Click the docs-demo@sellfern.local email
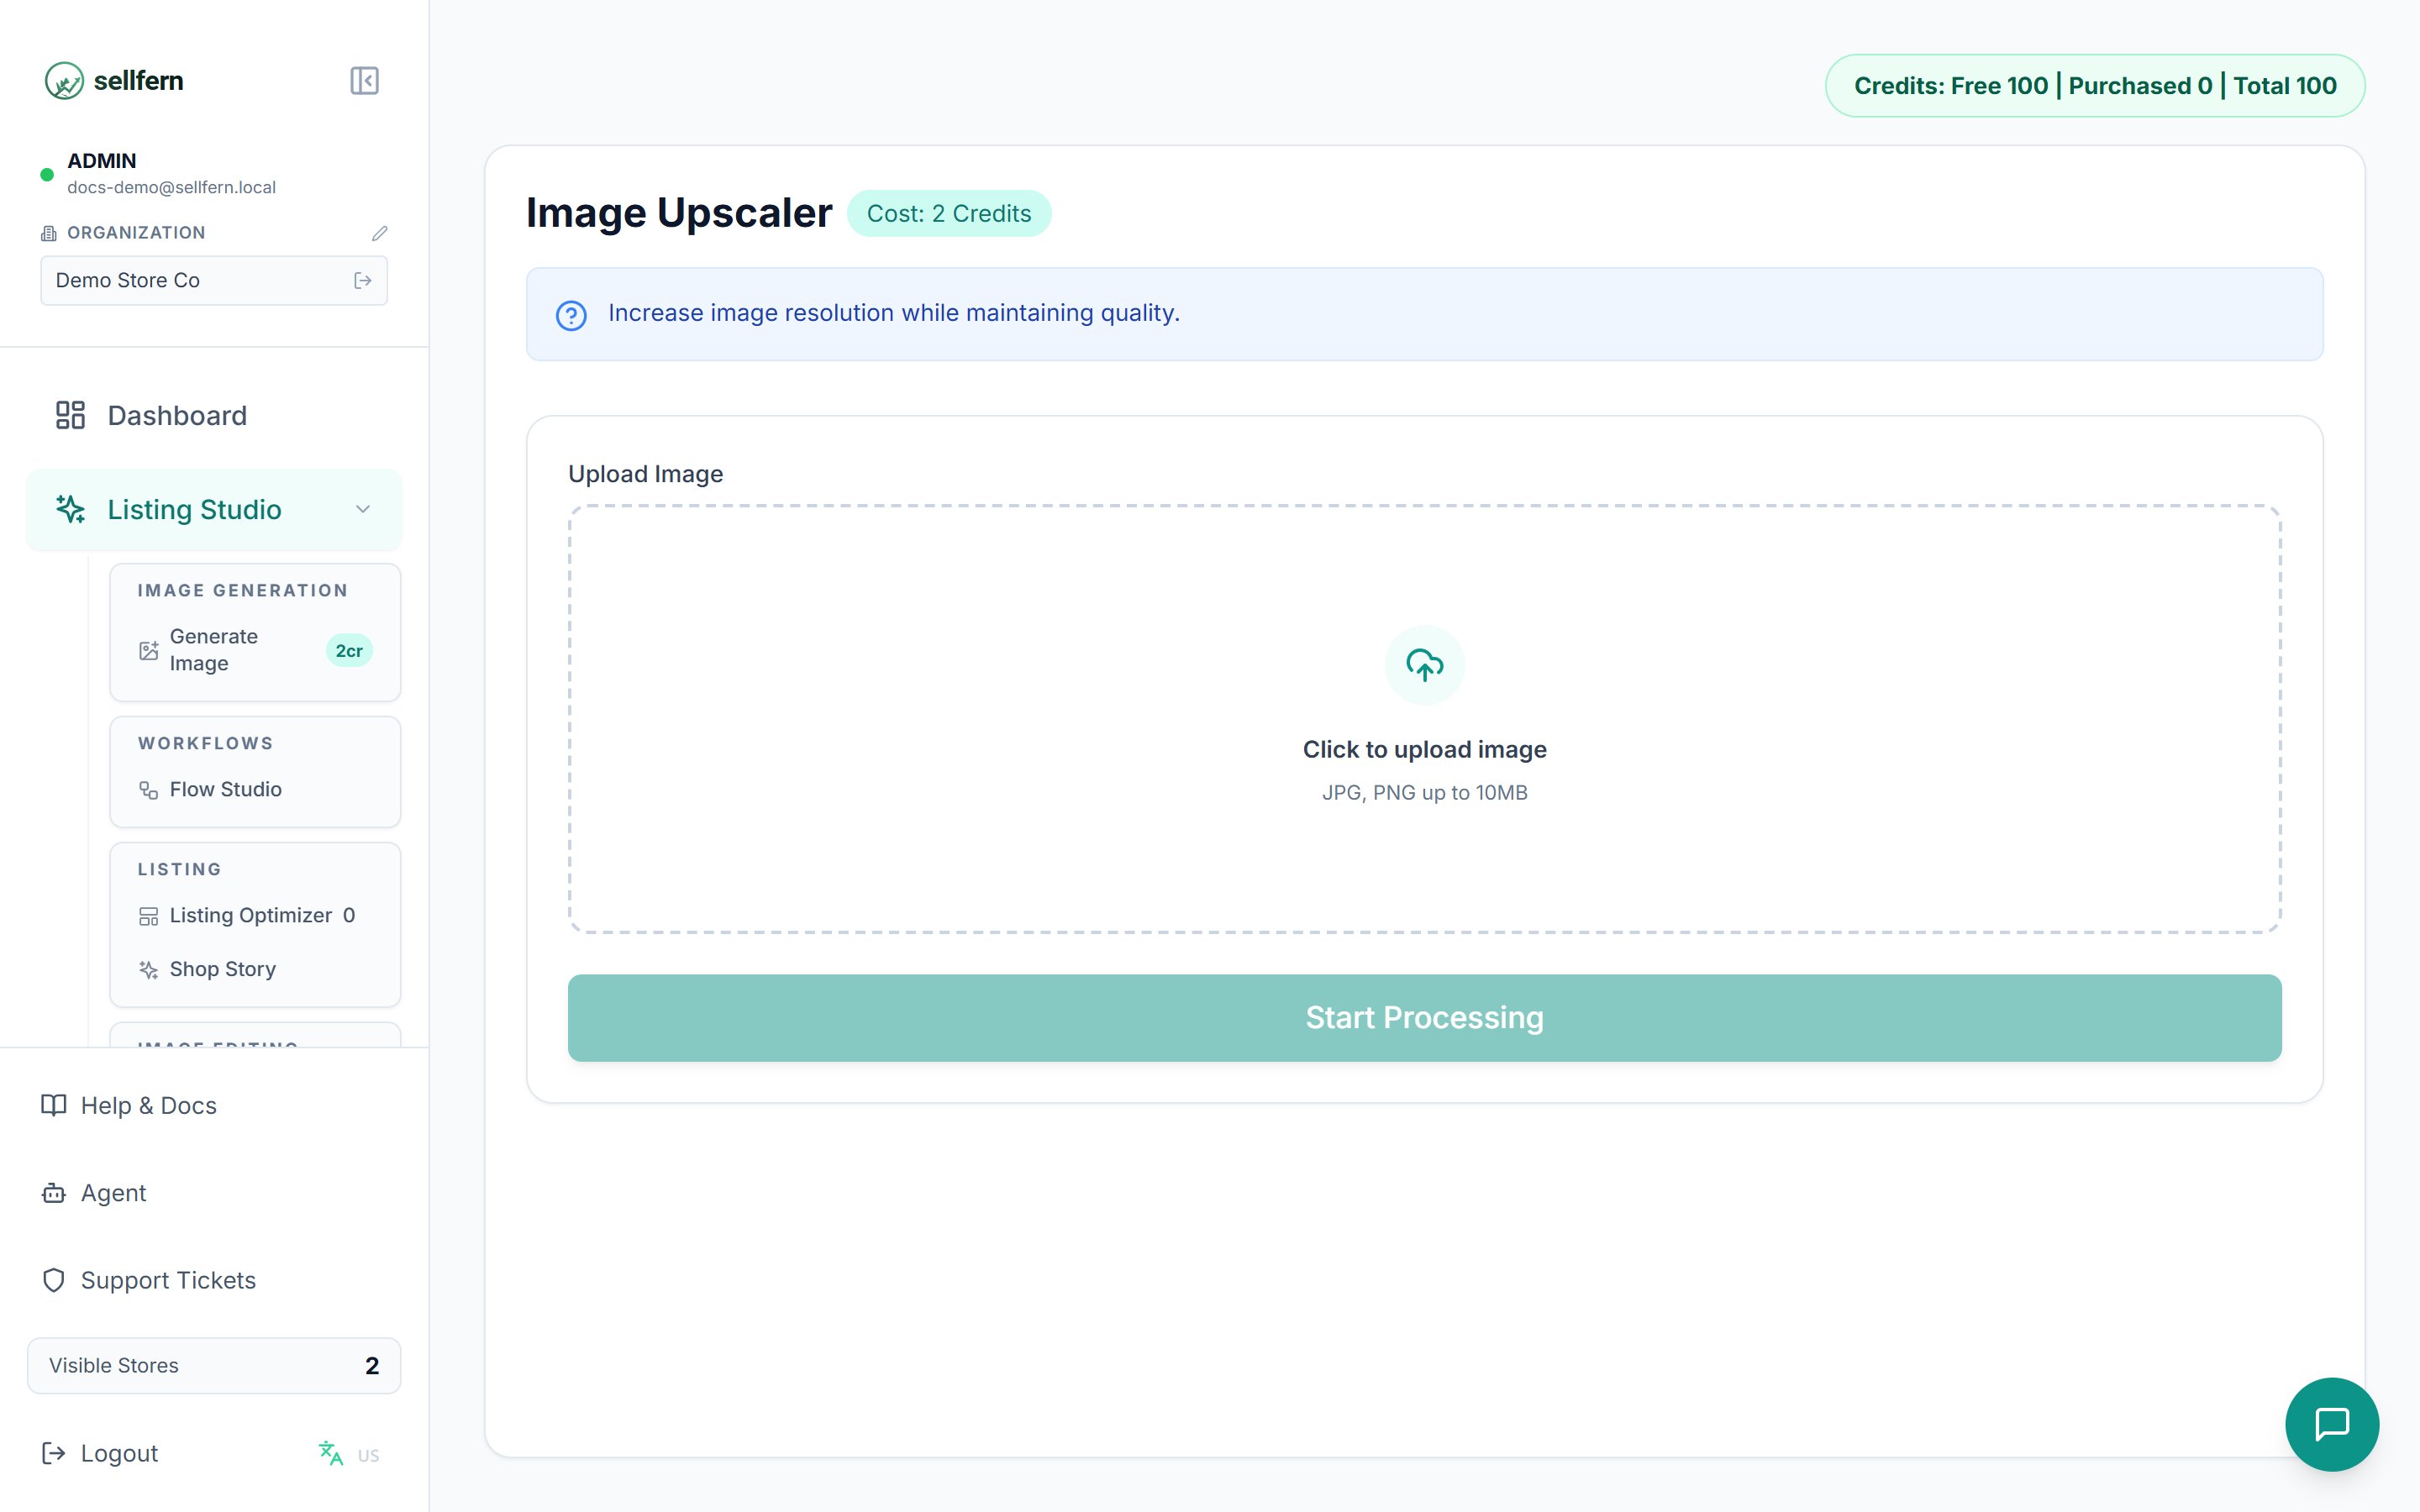The image size is (2420, 1512). coord(171,188)
